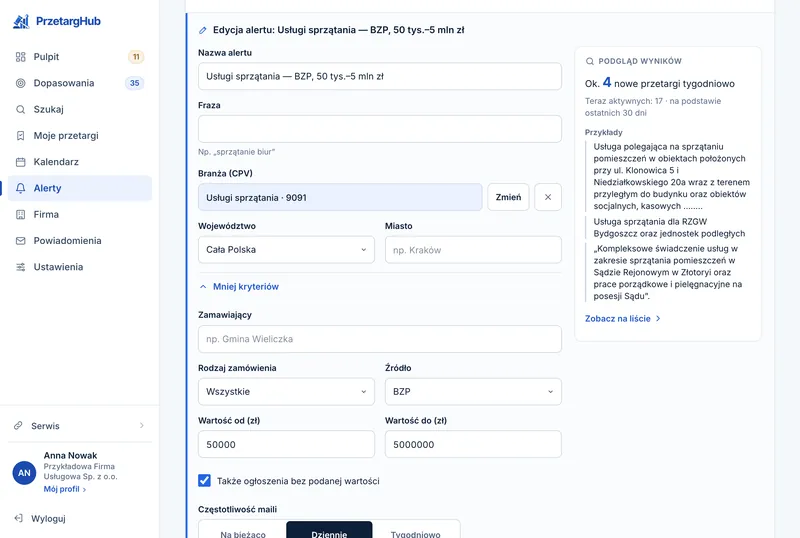
Task: Open Ustawienia menu item
Action: [80, 267]
